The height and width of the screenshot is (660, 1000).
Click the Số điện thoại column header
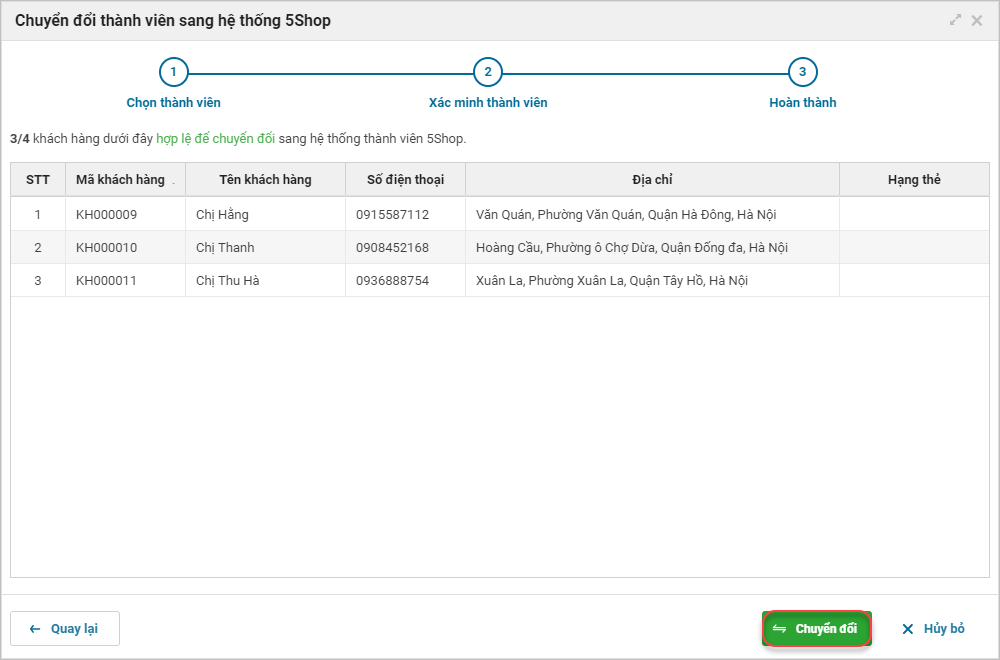coord(405,180)
